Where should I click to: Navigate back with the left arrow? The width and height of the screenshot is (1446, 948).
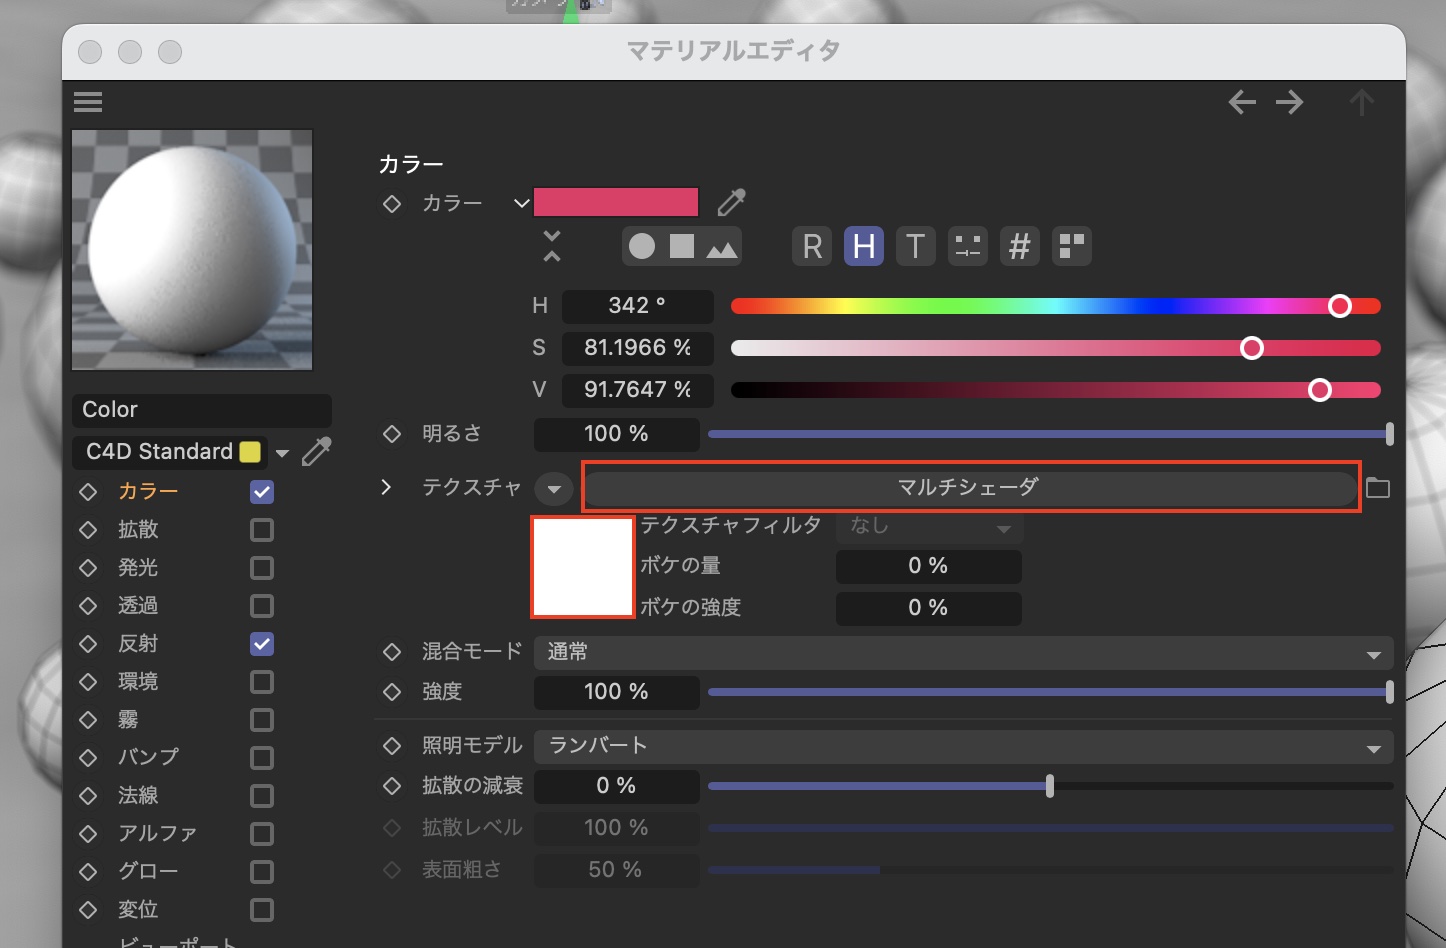(x=1242, y=102)
